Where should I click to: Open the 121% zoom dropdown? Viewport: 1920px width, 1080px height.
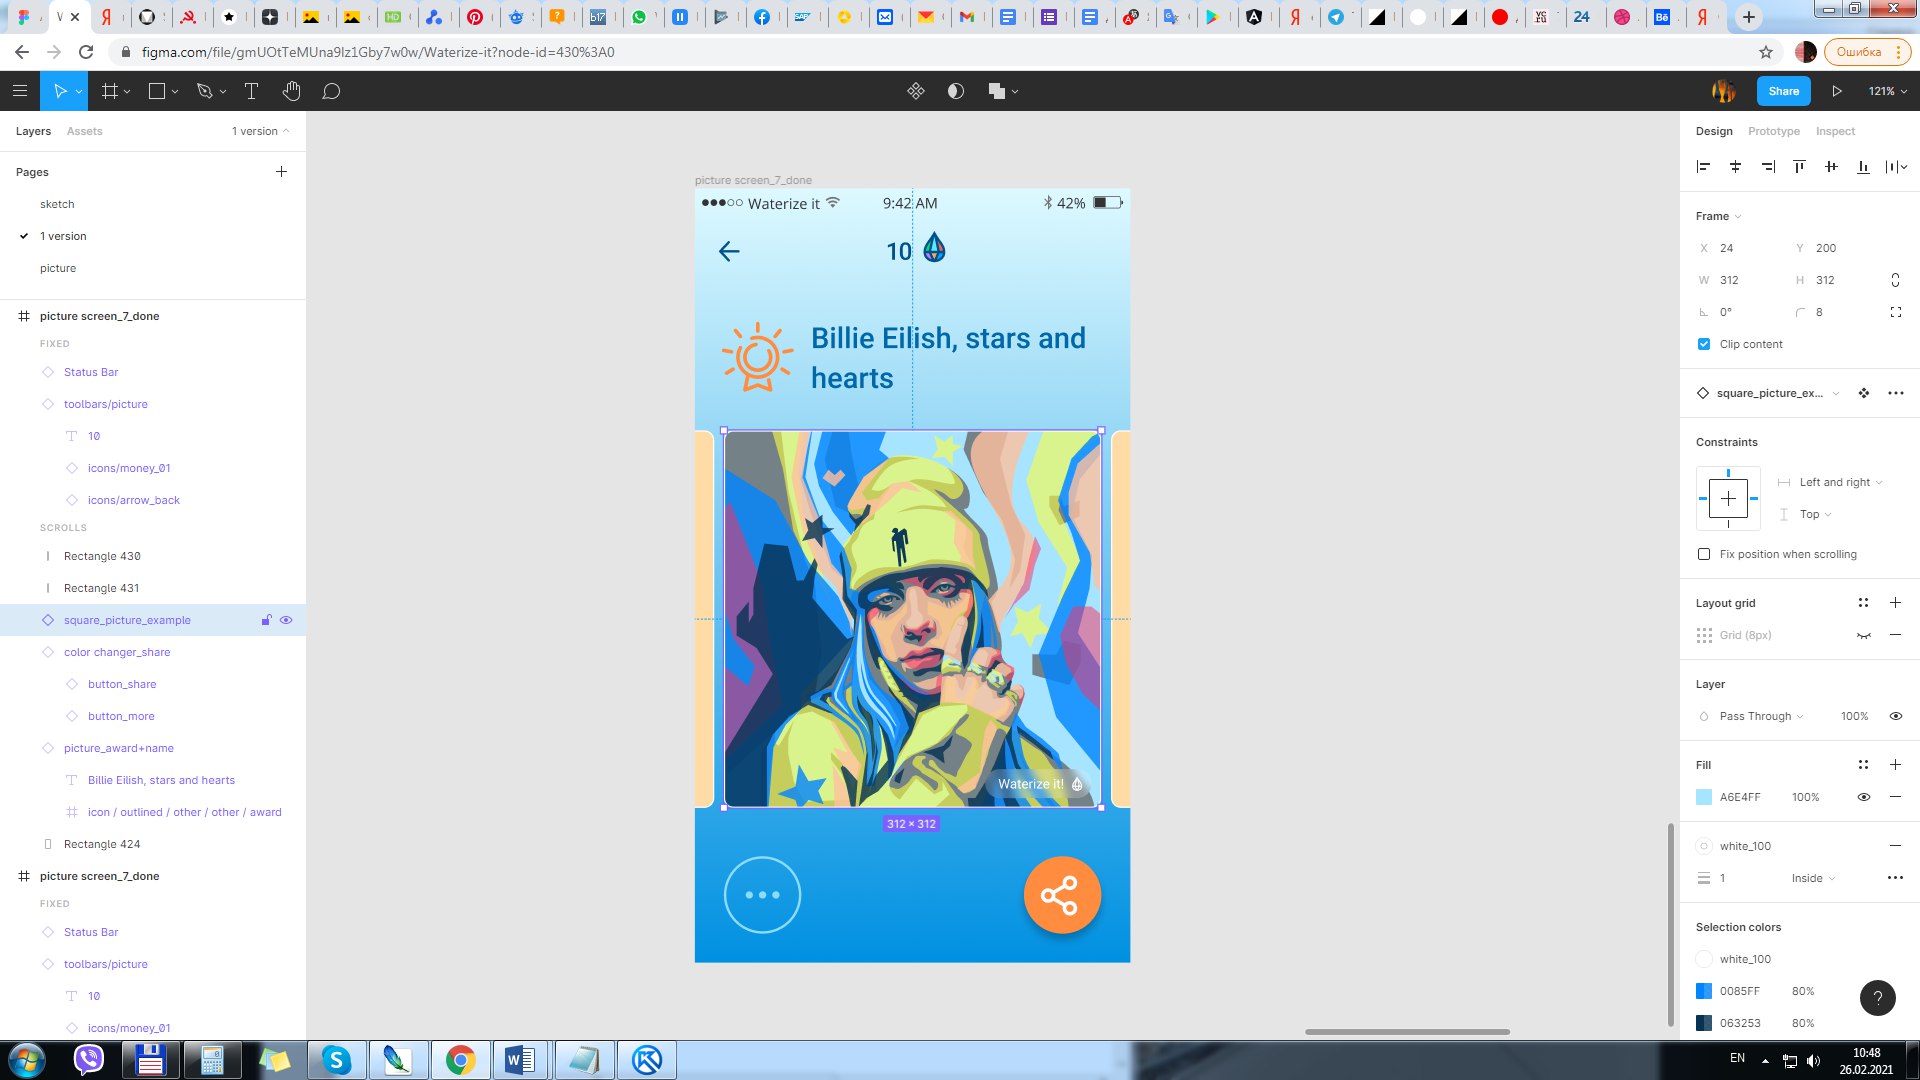[x=1887, y=91]
